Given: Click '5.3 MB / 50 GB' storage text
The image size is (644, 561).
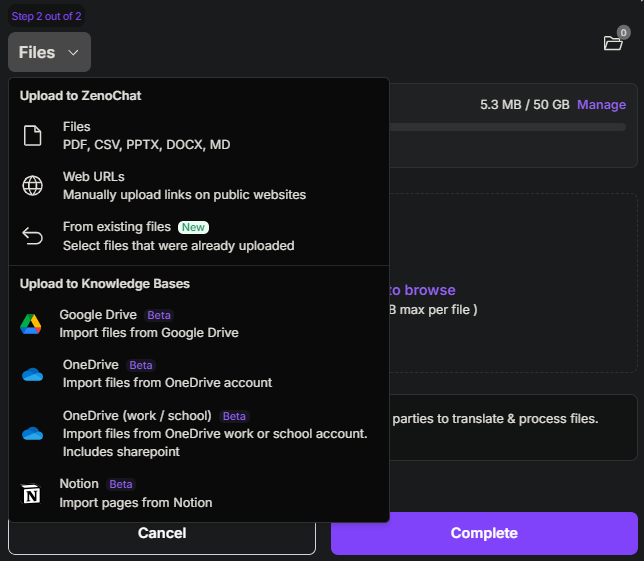Looking at the screenshot, I should tap(524, 105).
